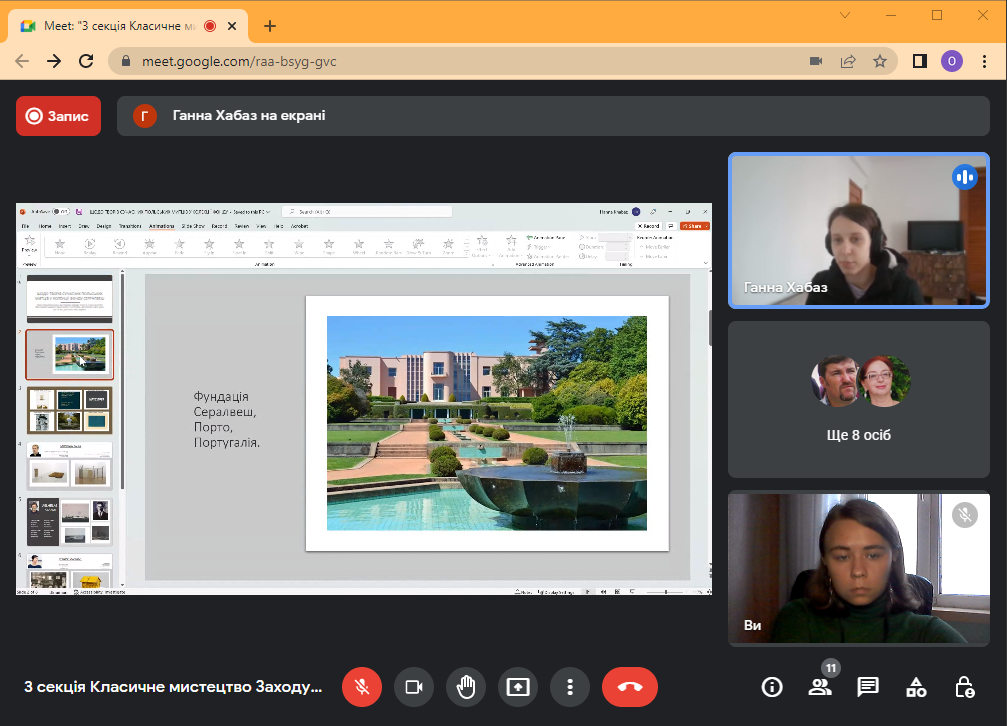Open more options menu in call bar
Screen dimensions: 1007x726
click(570, 687)
